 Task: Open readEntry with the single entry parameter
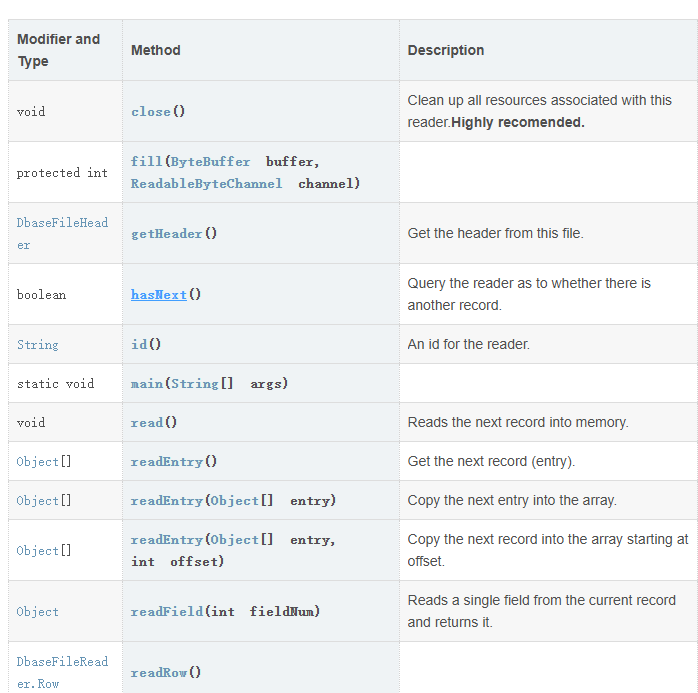pyautogui.click(x=166, y=501)
